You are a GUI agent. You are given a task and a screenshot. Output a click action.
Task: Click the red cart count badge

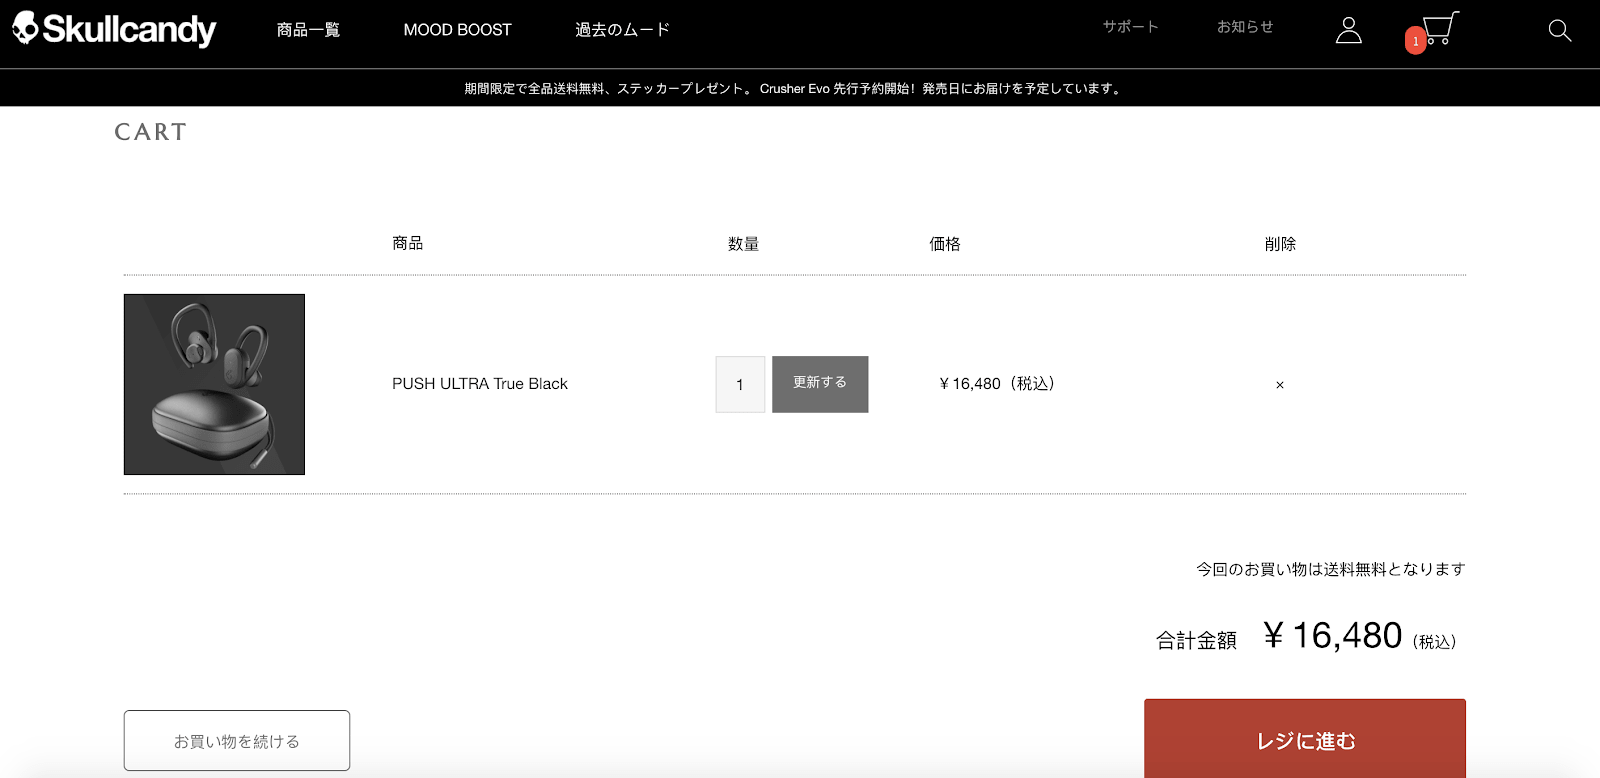point(1415,41)
